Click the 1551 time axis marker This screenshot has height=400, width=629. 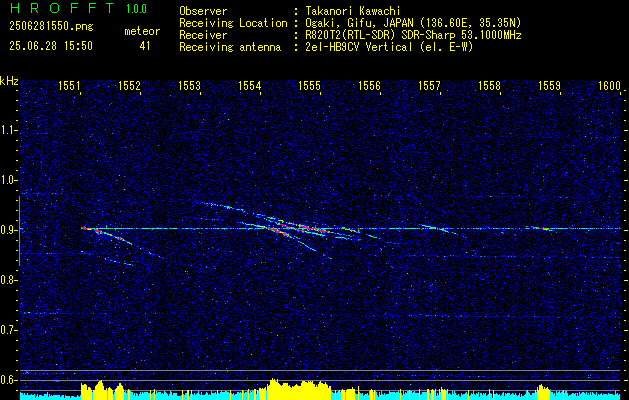click(x=69, y=85)
